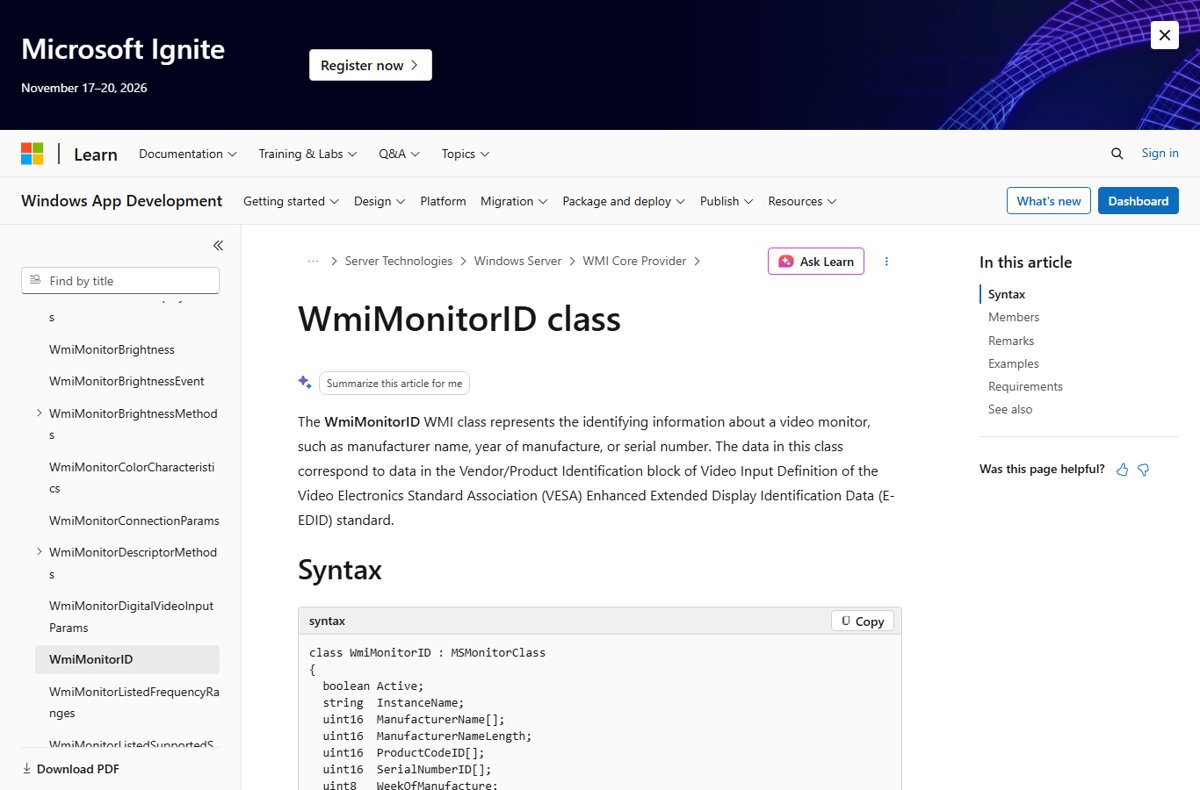Click Summarize this article for me

394,383
